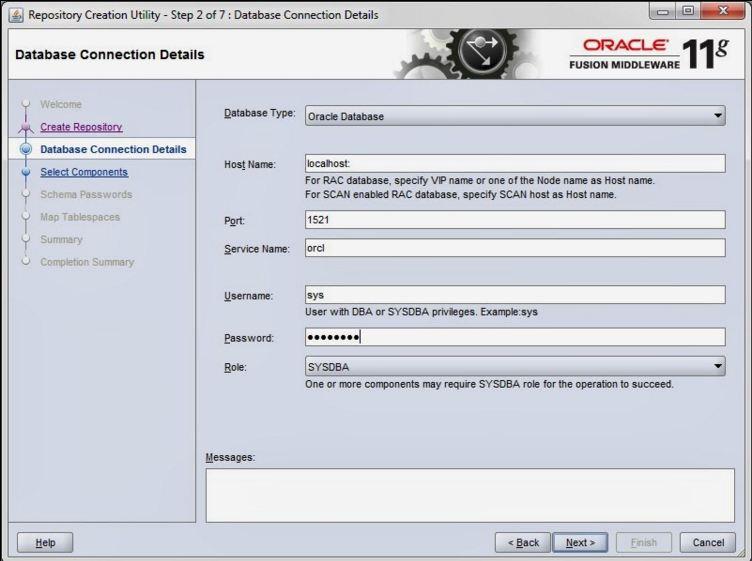This screenshot has height=561, width=752.
Task: Click the Schema Passwords step label
Action: click(86, 195)
